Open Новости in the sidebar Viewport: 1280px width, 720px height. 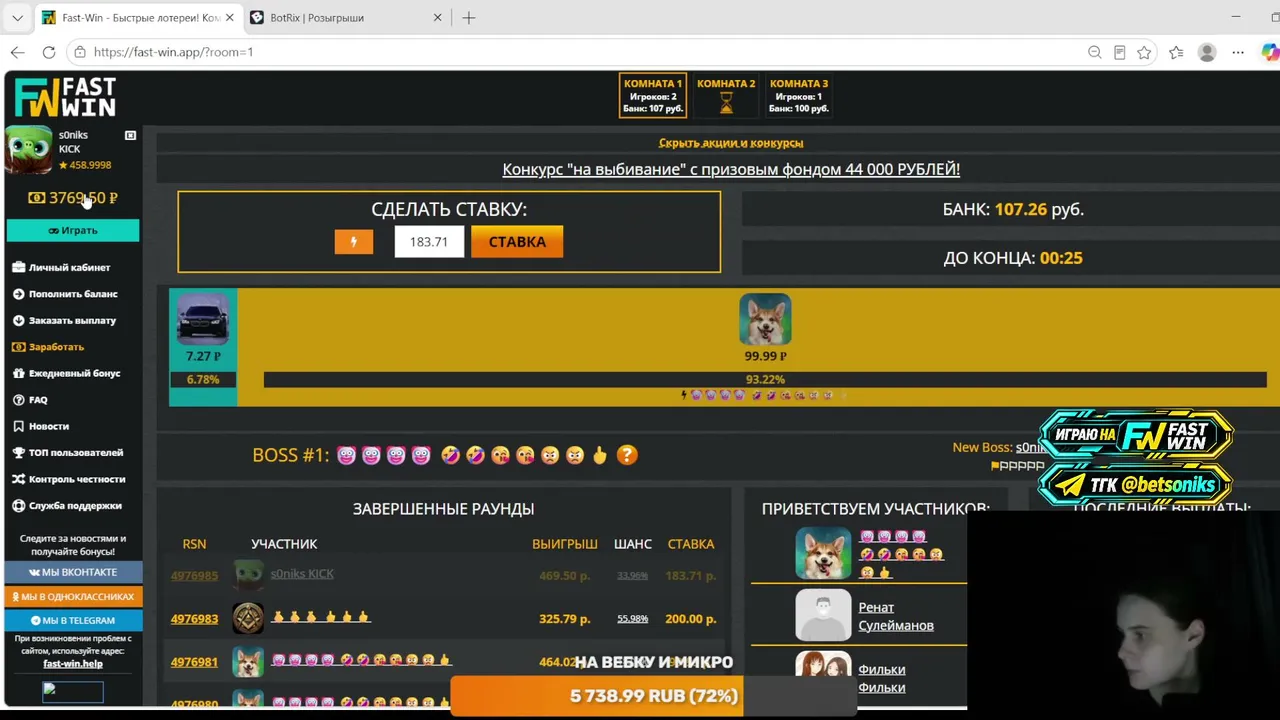[x=49, y=426]
